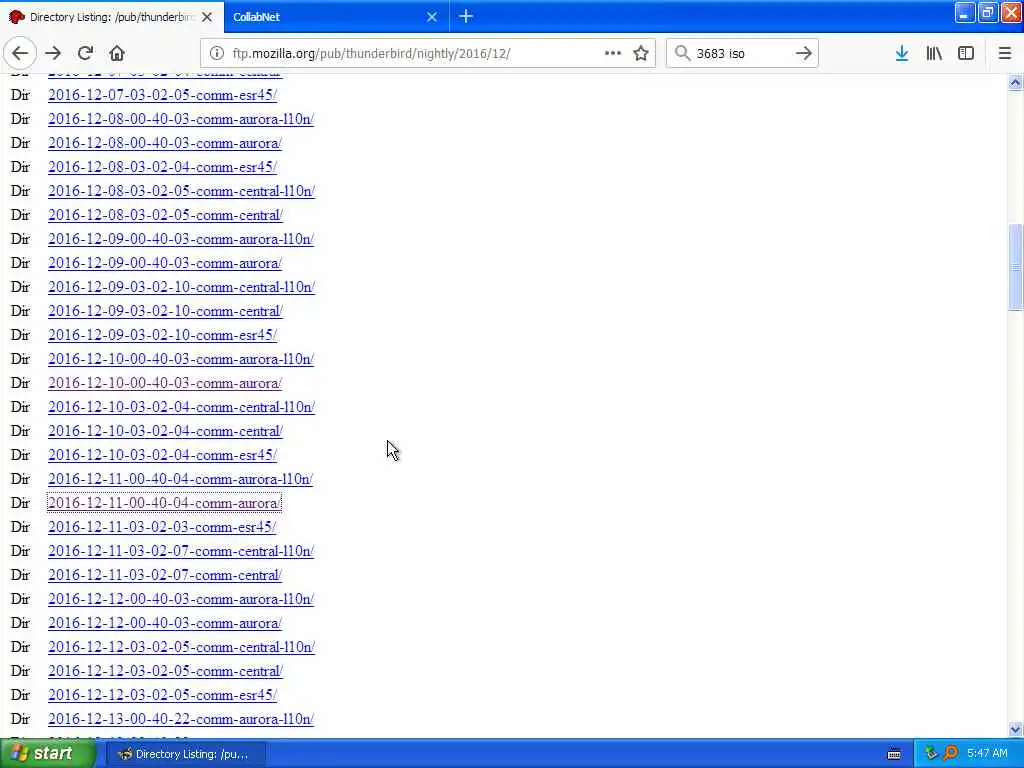Click the 5:47 AM system clock
Screen dimensions: 1024x768
click(x=987, y=754)
